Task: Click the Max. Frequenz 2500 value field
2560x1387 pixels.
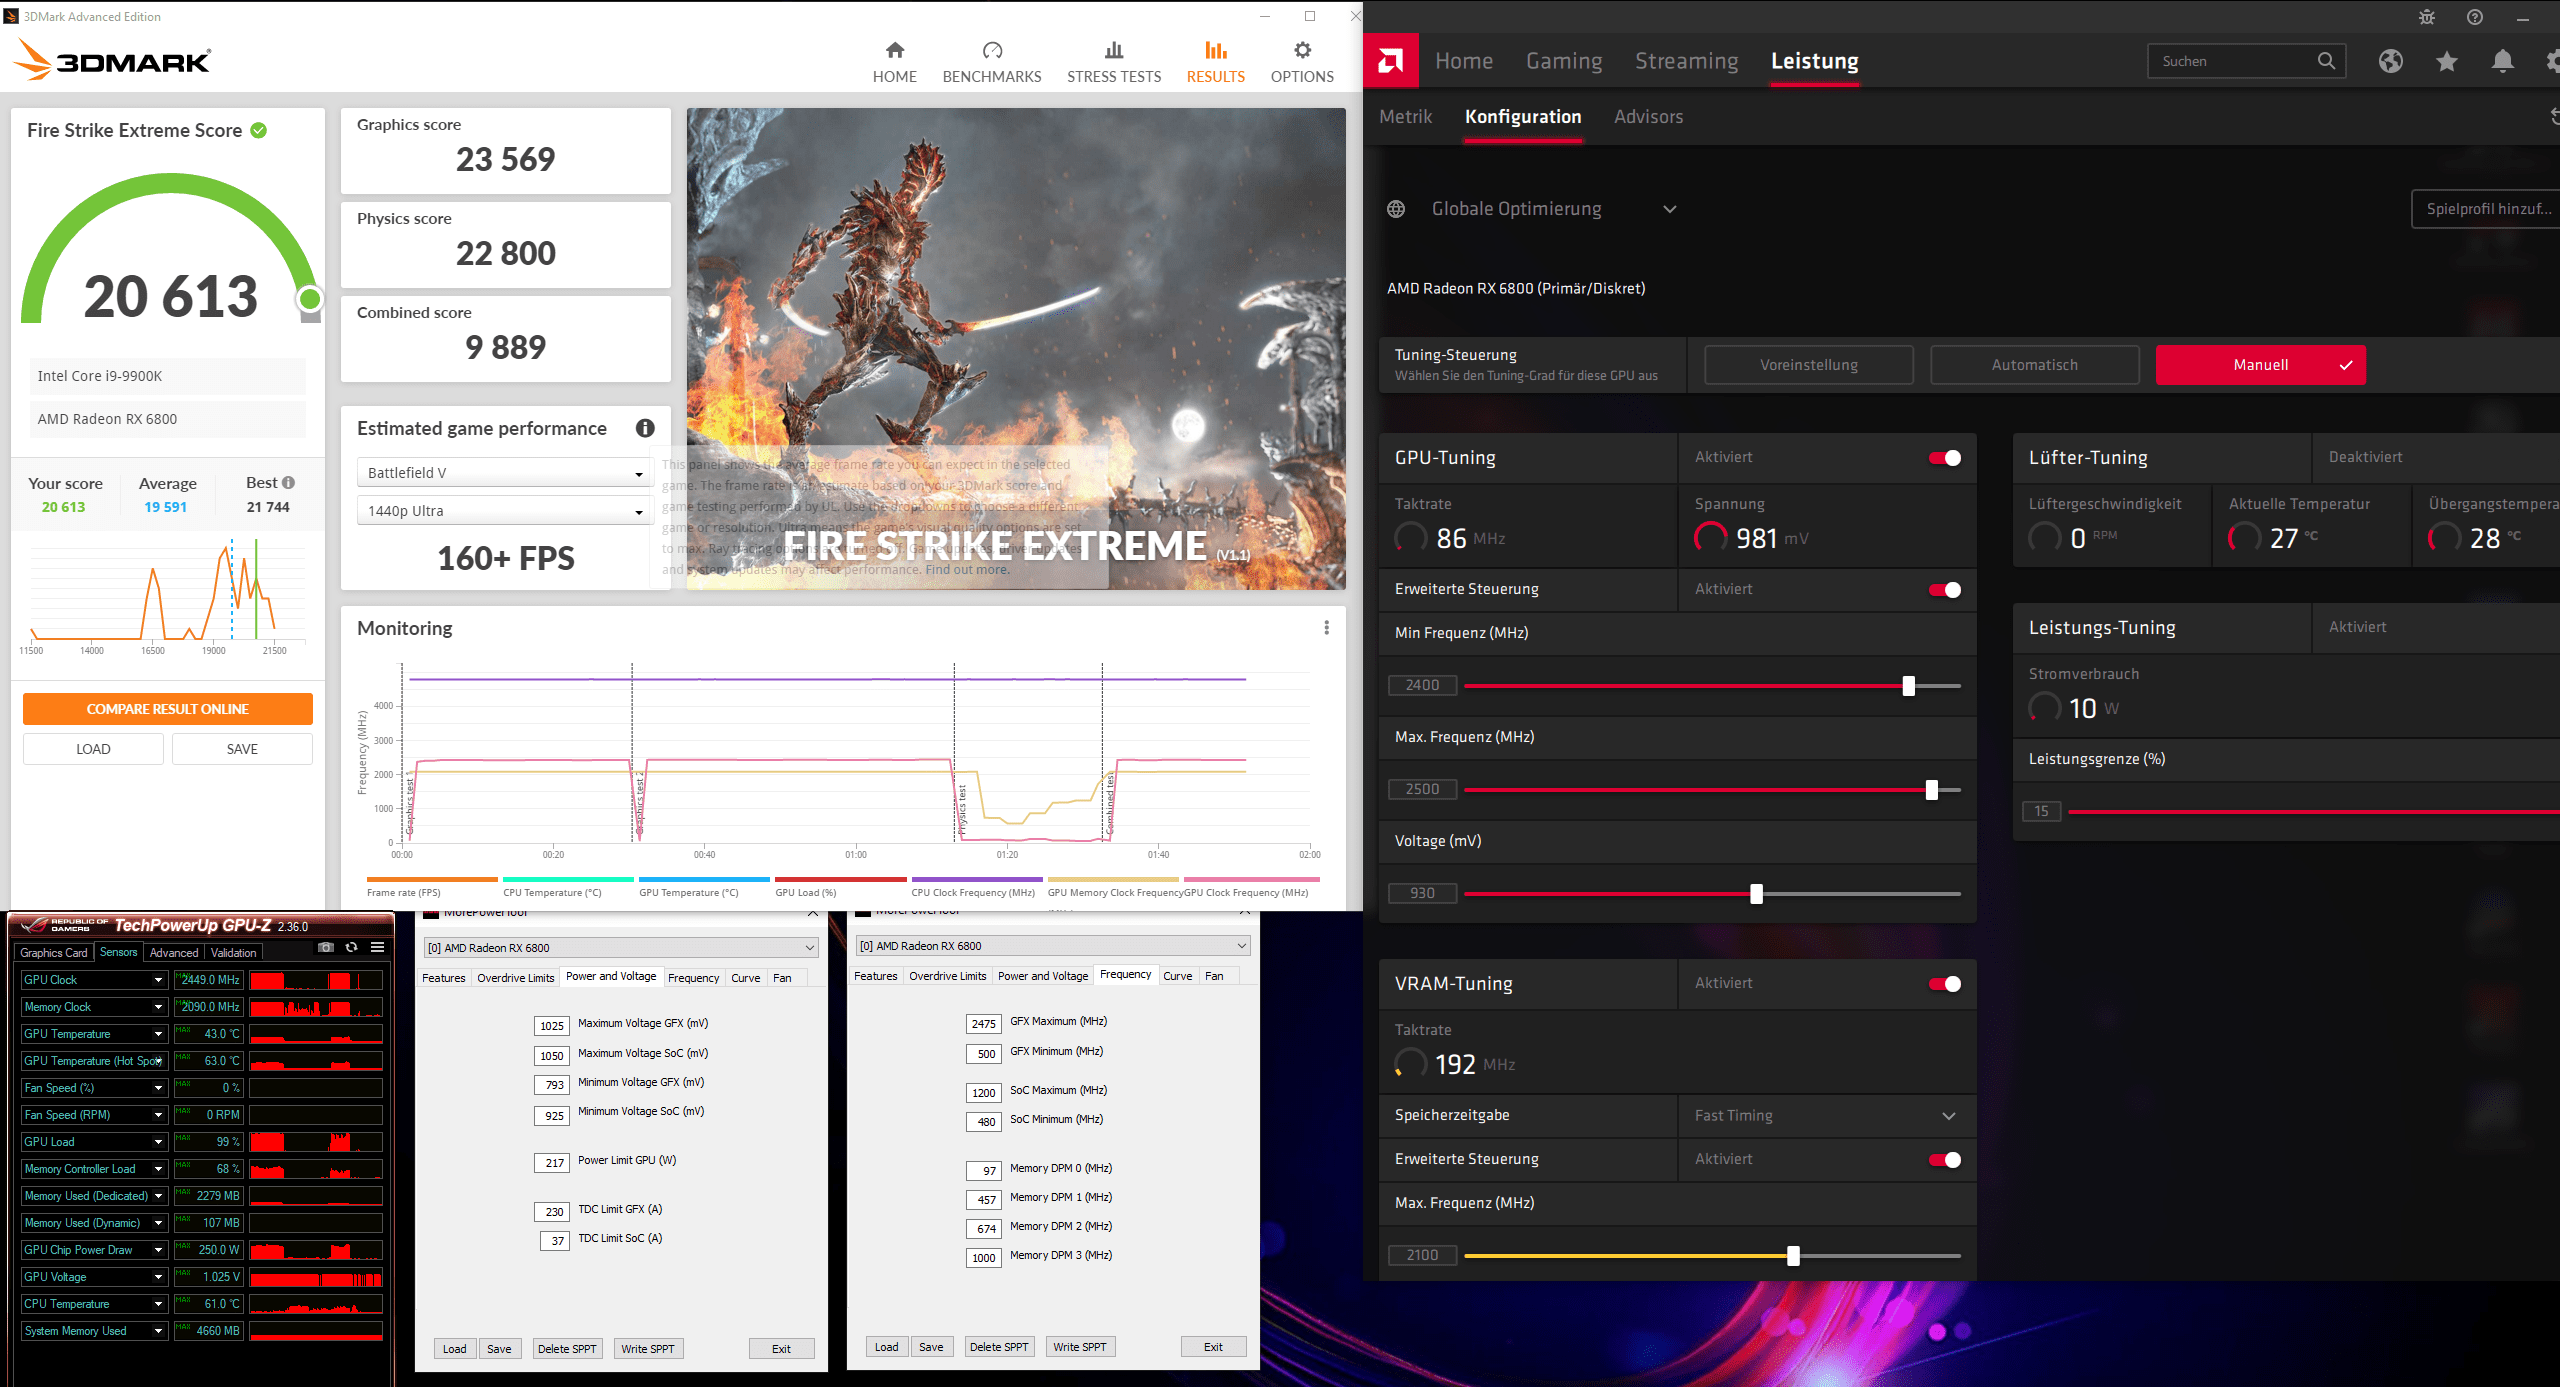Action: click(x=1422, y=789)
